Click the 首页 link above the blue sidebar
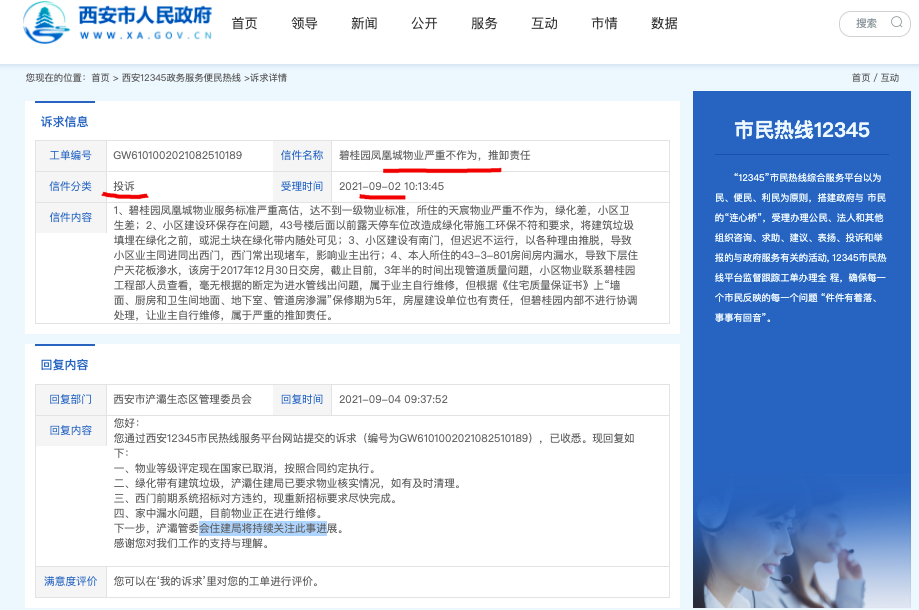Image resolution: width=919 pixels, height=610 pixels. tap(860, 78)
